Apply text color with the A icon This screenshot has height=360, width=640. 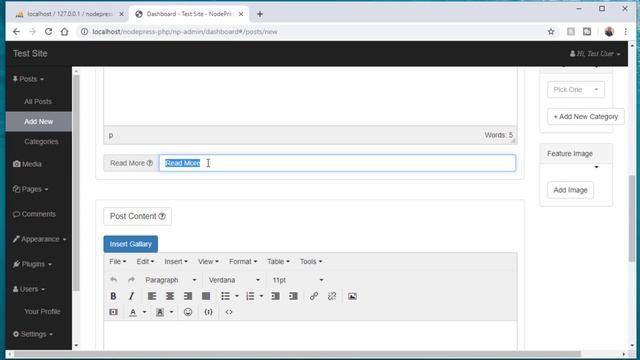pos(133,312)
